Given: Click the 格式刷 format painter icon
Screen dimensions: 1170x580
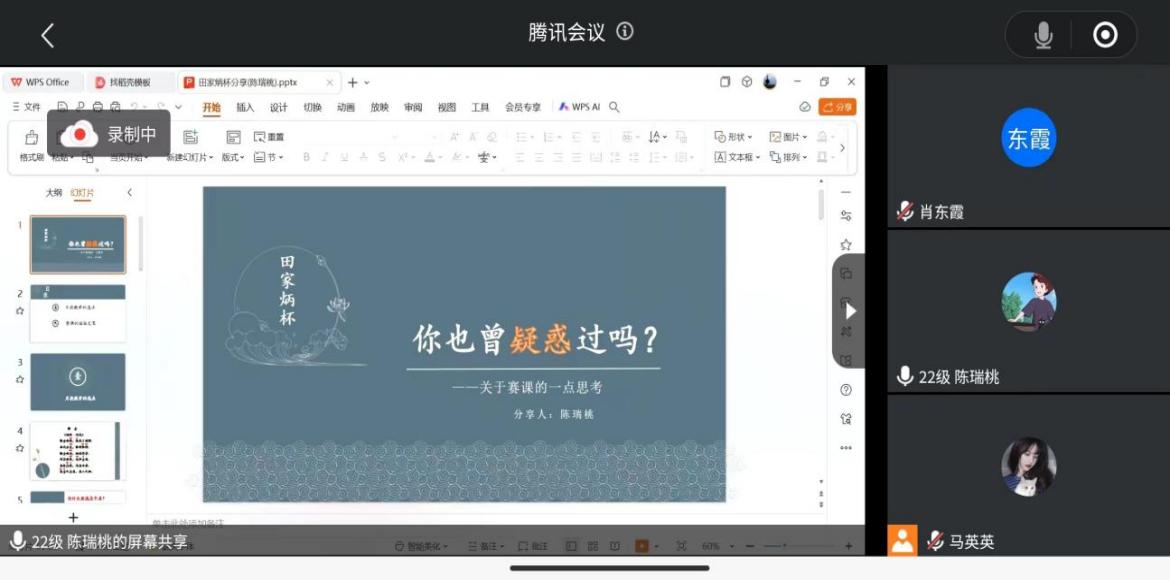Looking at the screenshot, I should click(31, 139).
